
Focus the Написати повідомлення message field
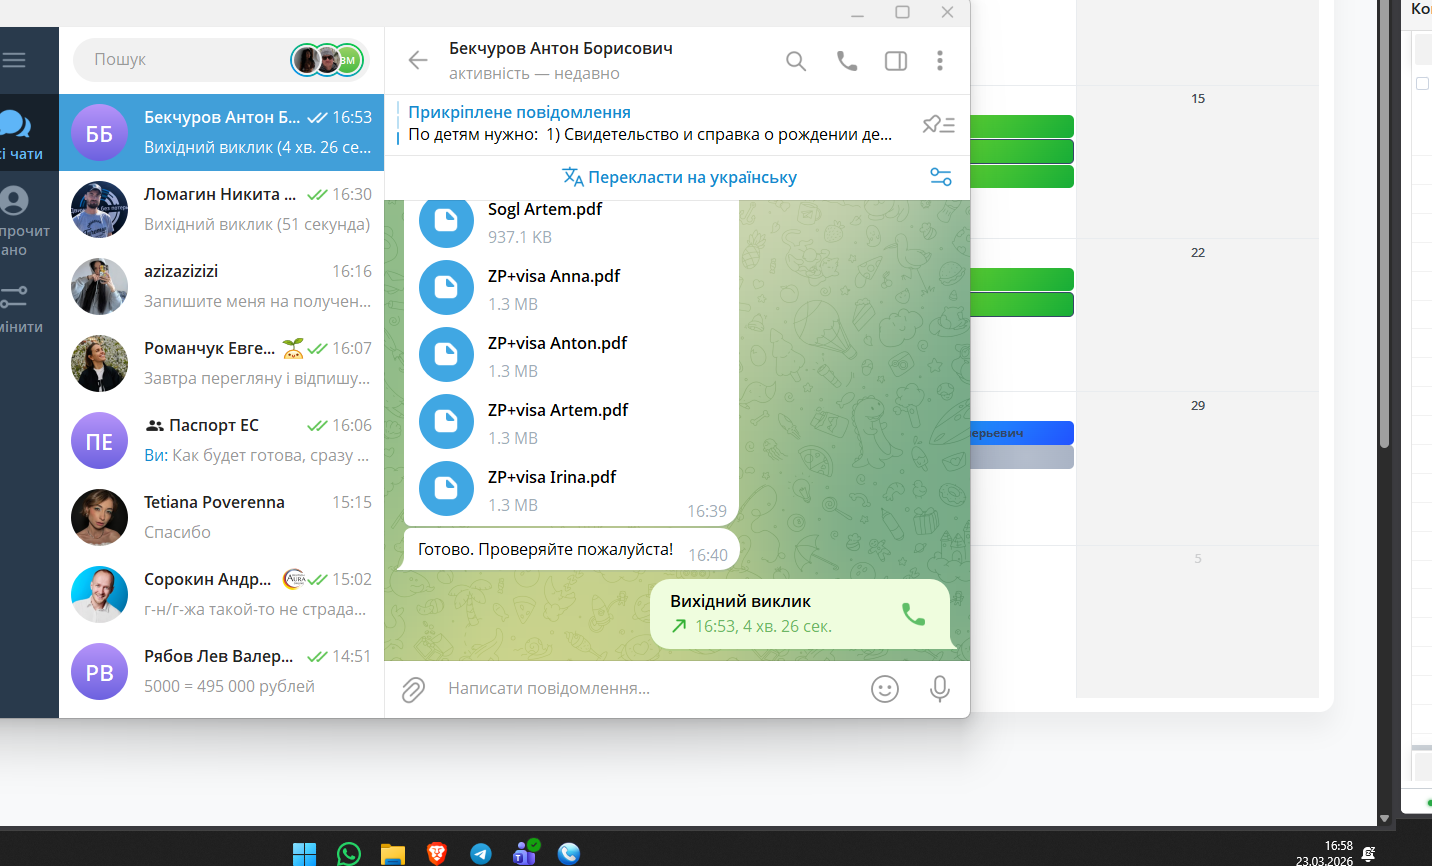(650, 689)
